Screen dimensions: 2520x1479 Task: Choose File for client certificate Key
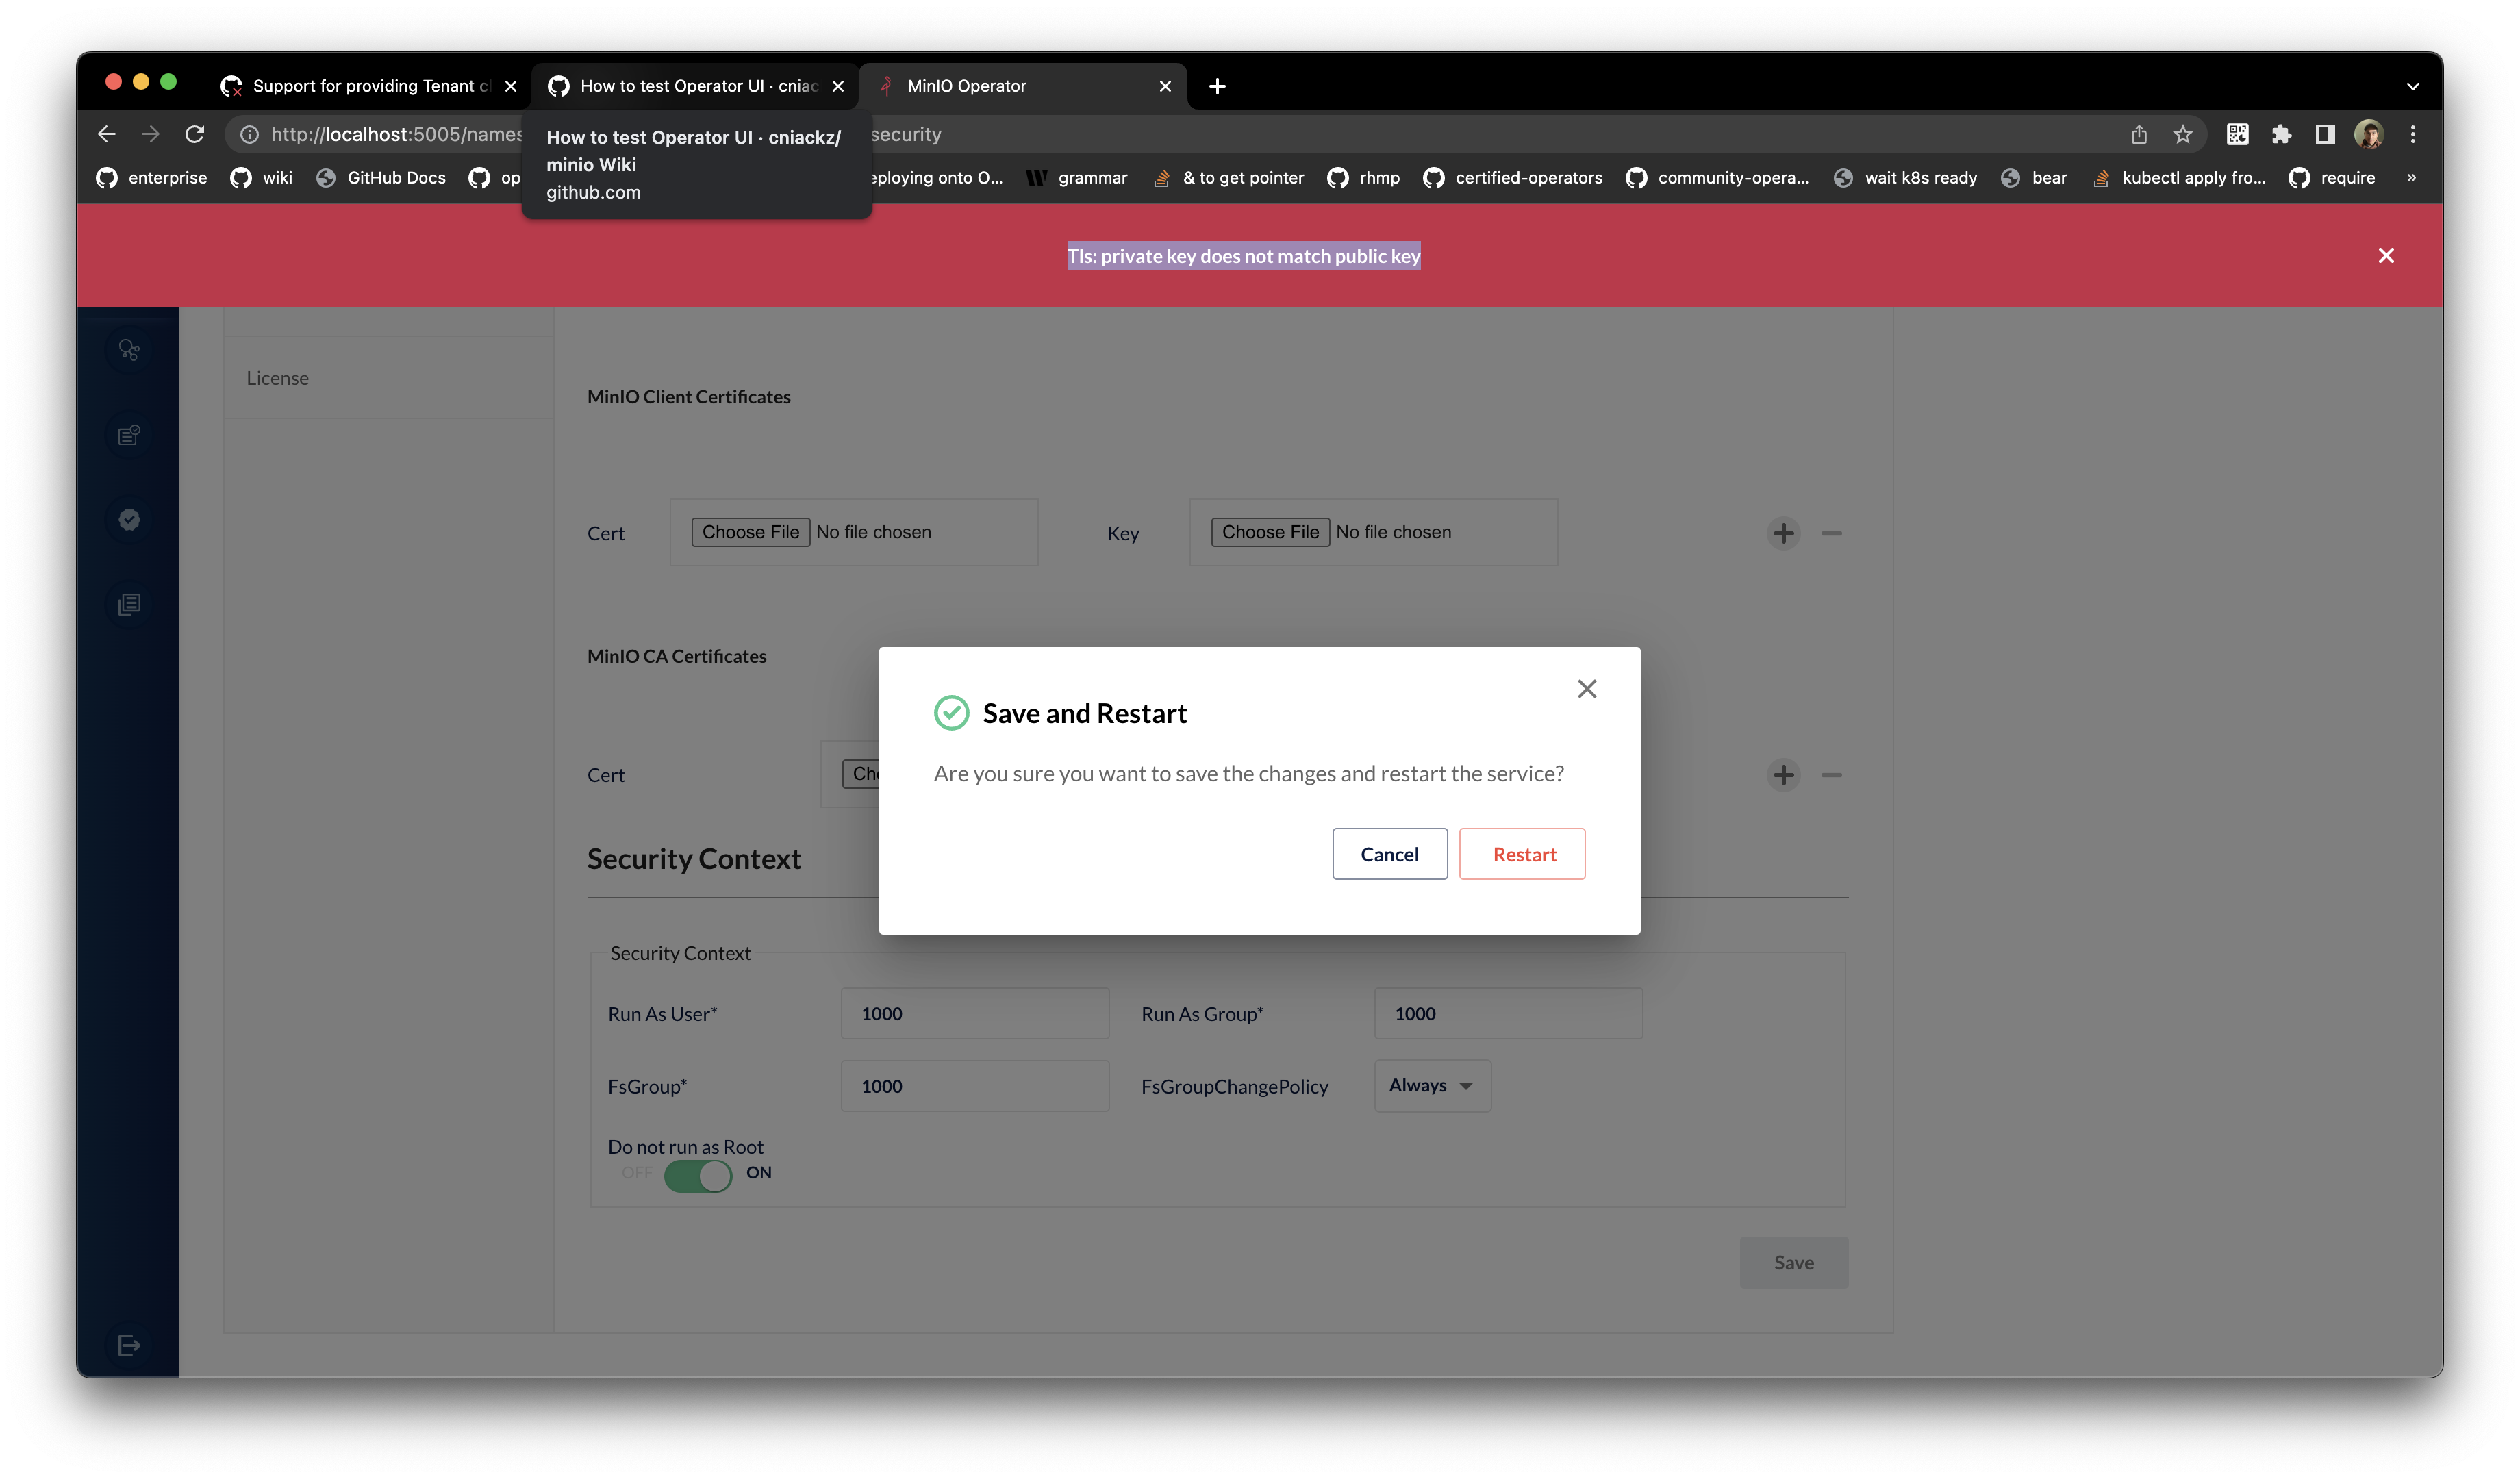(x=1270, y=532)
